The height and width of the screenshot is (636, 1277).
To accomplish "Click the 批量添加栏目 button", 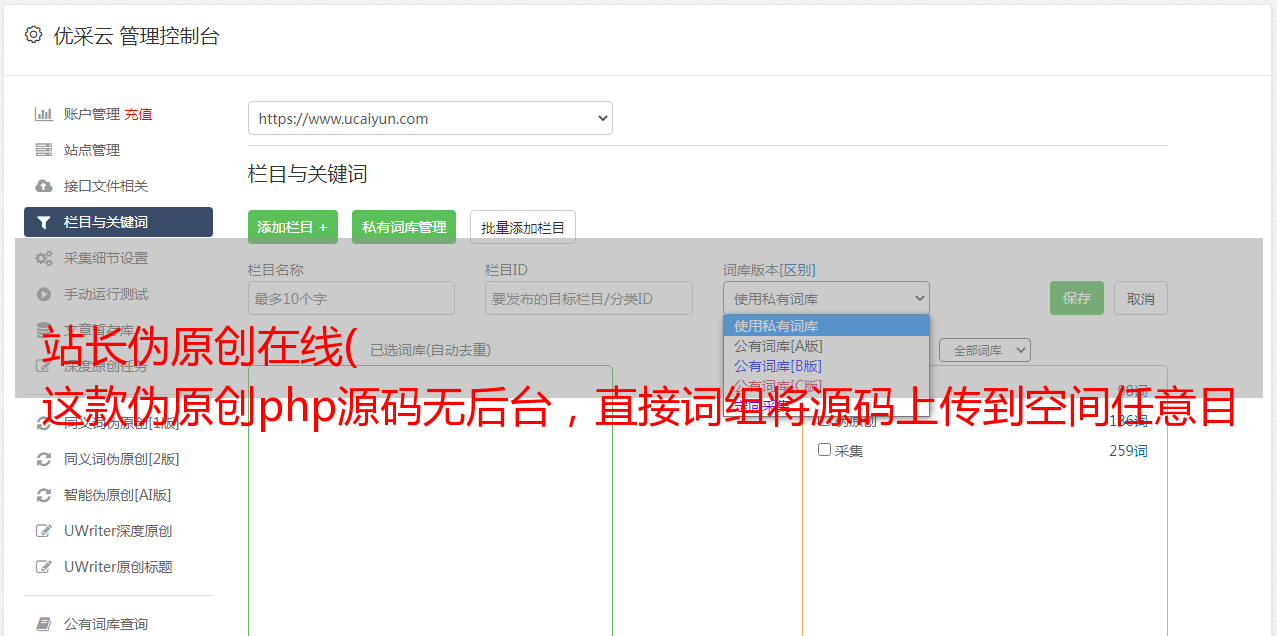I will pos(523,227).
